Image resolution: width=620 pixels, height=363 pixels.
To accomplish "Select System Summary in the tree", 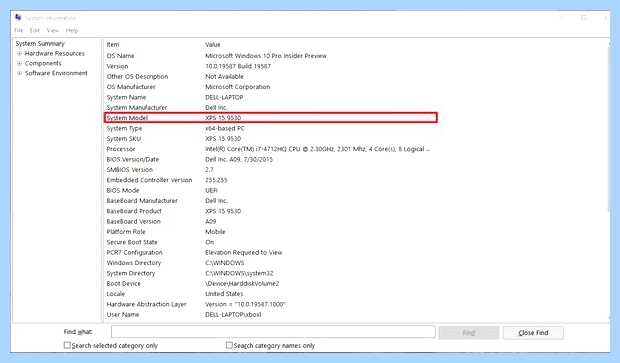I will pos(40,43).
